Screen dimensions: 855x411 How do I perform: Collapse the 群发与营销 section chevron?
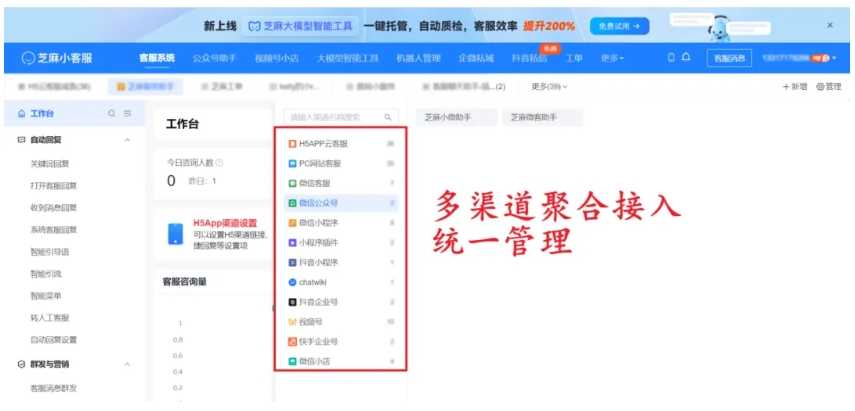[128, 364]
